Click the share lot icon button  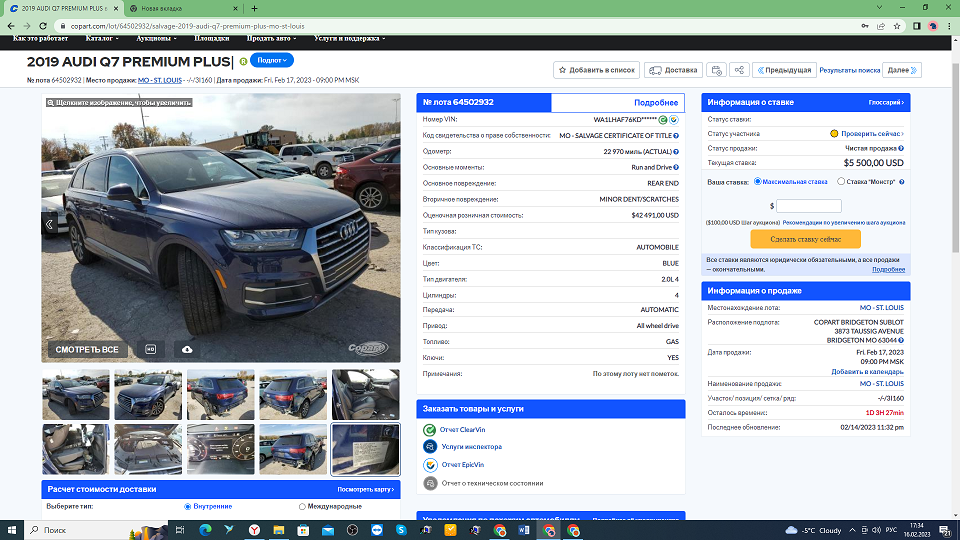(x=740, y=70)
